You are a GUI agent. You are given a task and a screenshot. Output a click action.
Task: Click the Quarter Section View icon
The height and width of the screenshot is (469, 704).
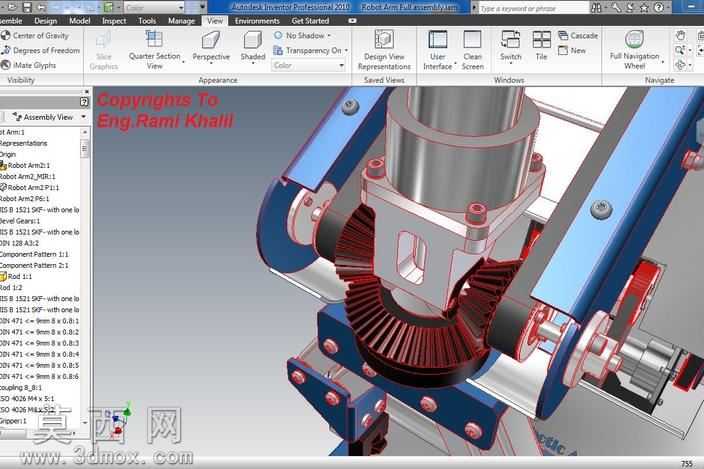point(154,39)
